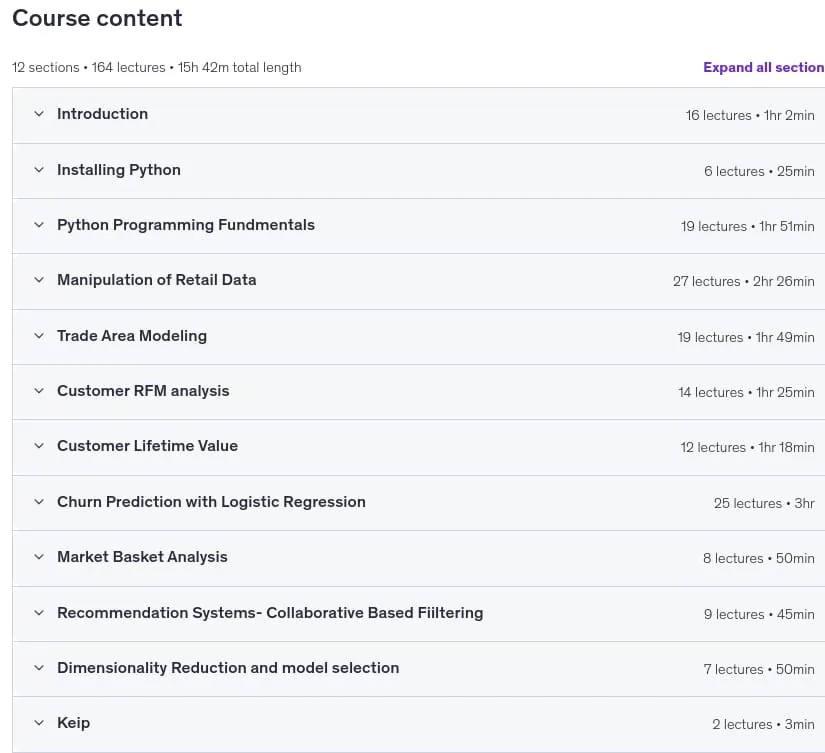Expand Churn Prediction with Logistic Regression chevron
The image size is (825, 753).
click(x=39, y=501)
